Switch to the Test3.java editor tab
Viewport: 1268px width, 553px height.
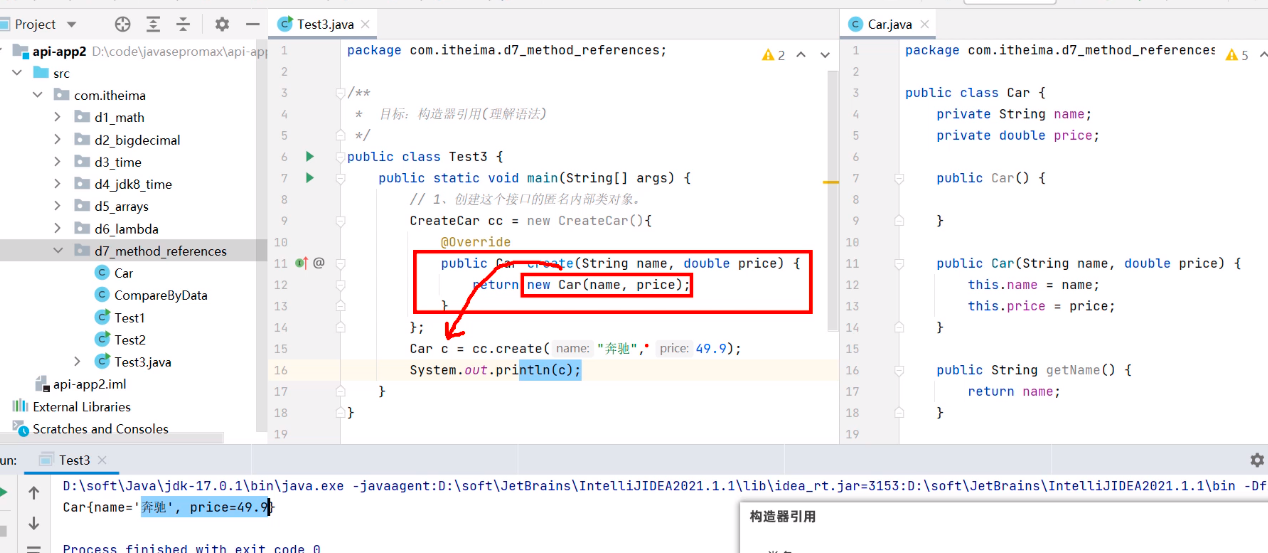[x=326, y=24]
